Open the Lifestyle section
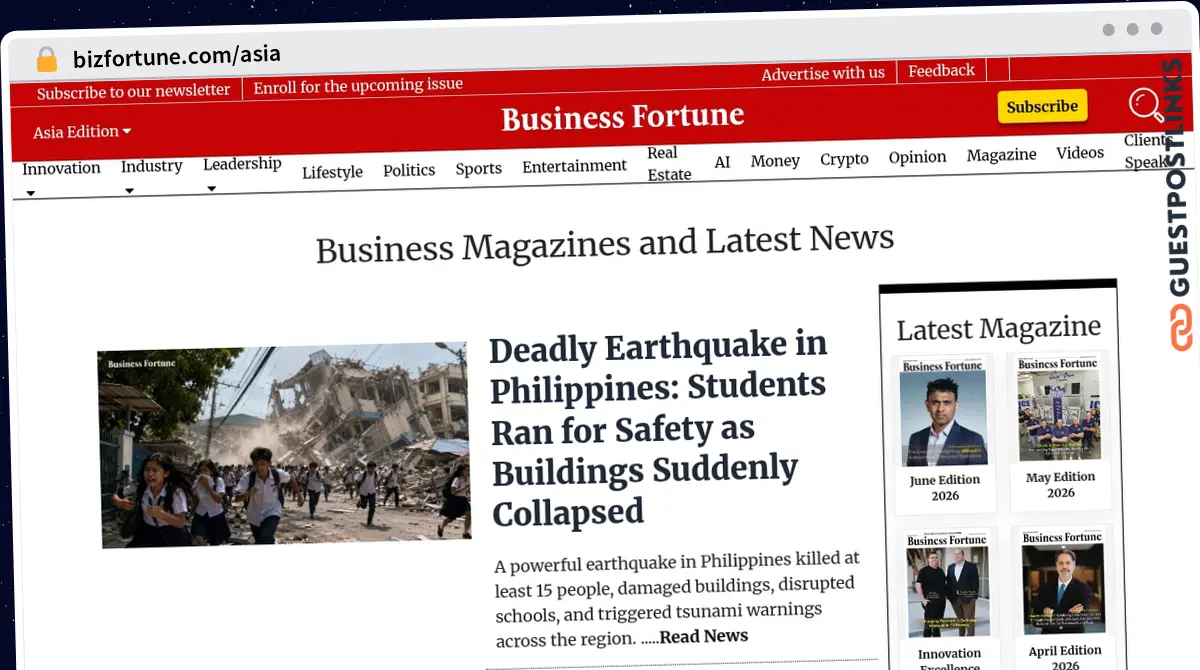1200x670 pixels. click(x=332, y=172)
